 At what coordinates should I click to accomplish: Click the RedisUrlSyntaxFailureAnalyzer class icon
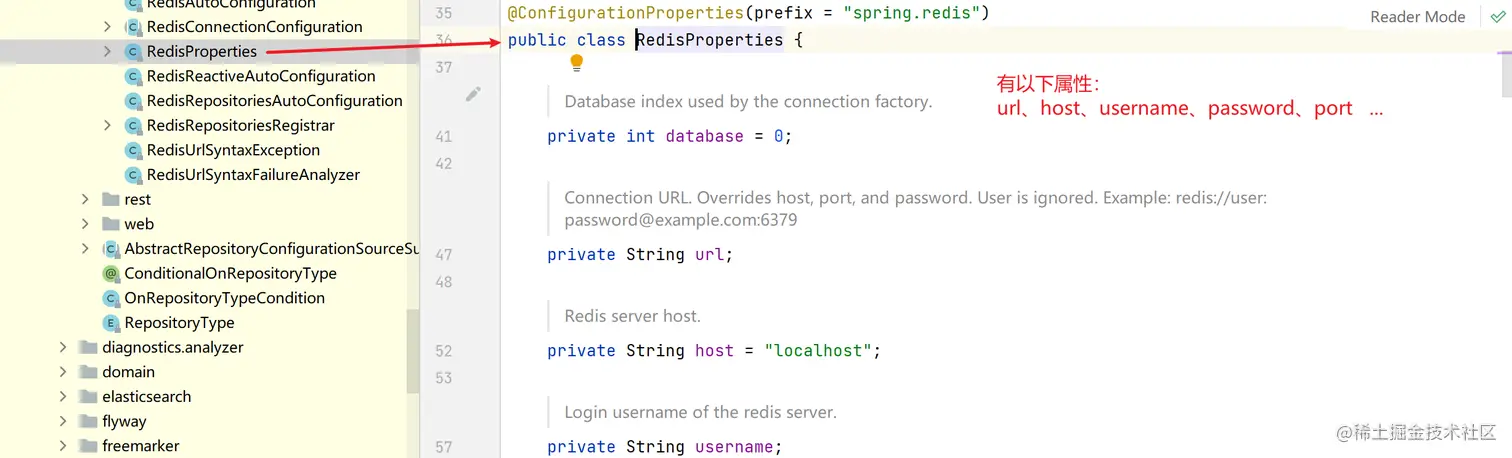(x=132, y=175)
